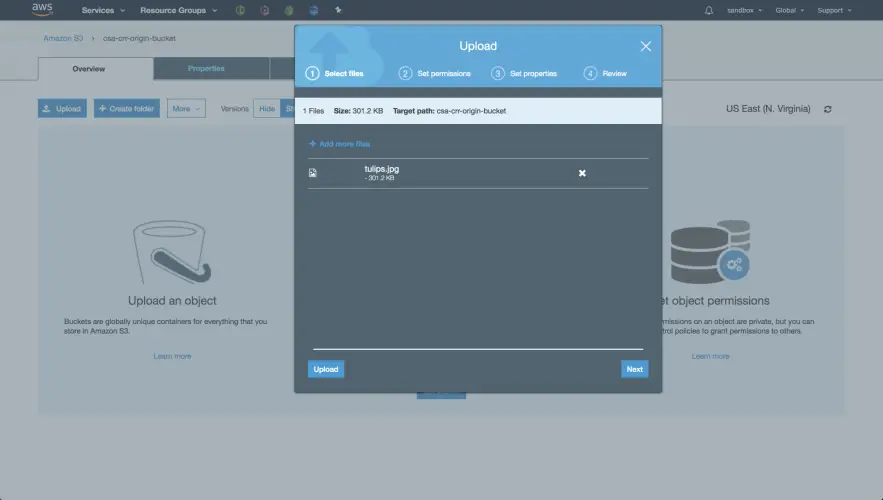Click the csa-crr-origin-bucket breadcrumb text
This screenshot has height=500, width=883.
(139, 38)
